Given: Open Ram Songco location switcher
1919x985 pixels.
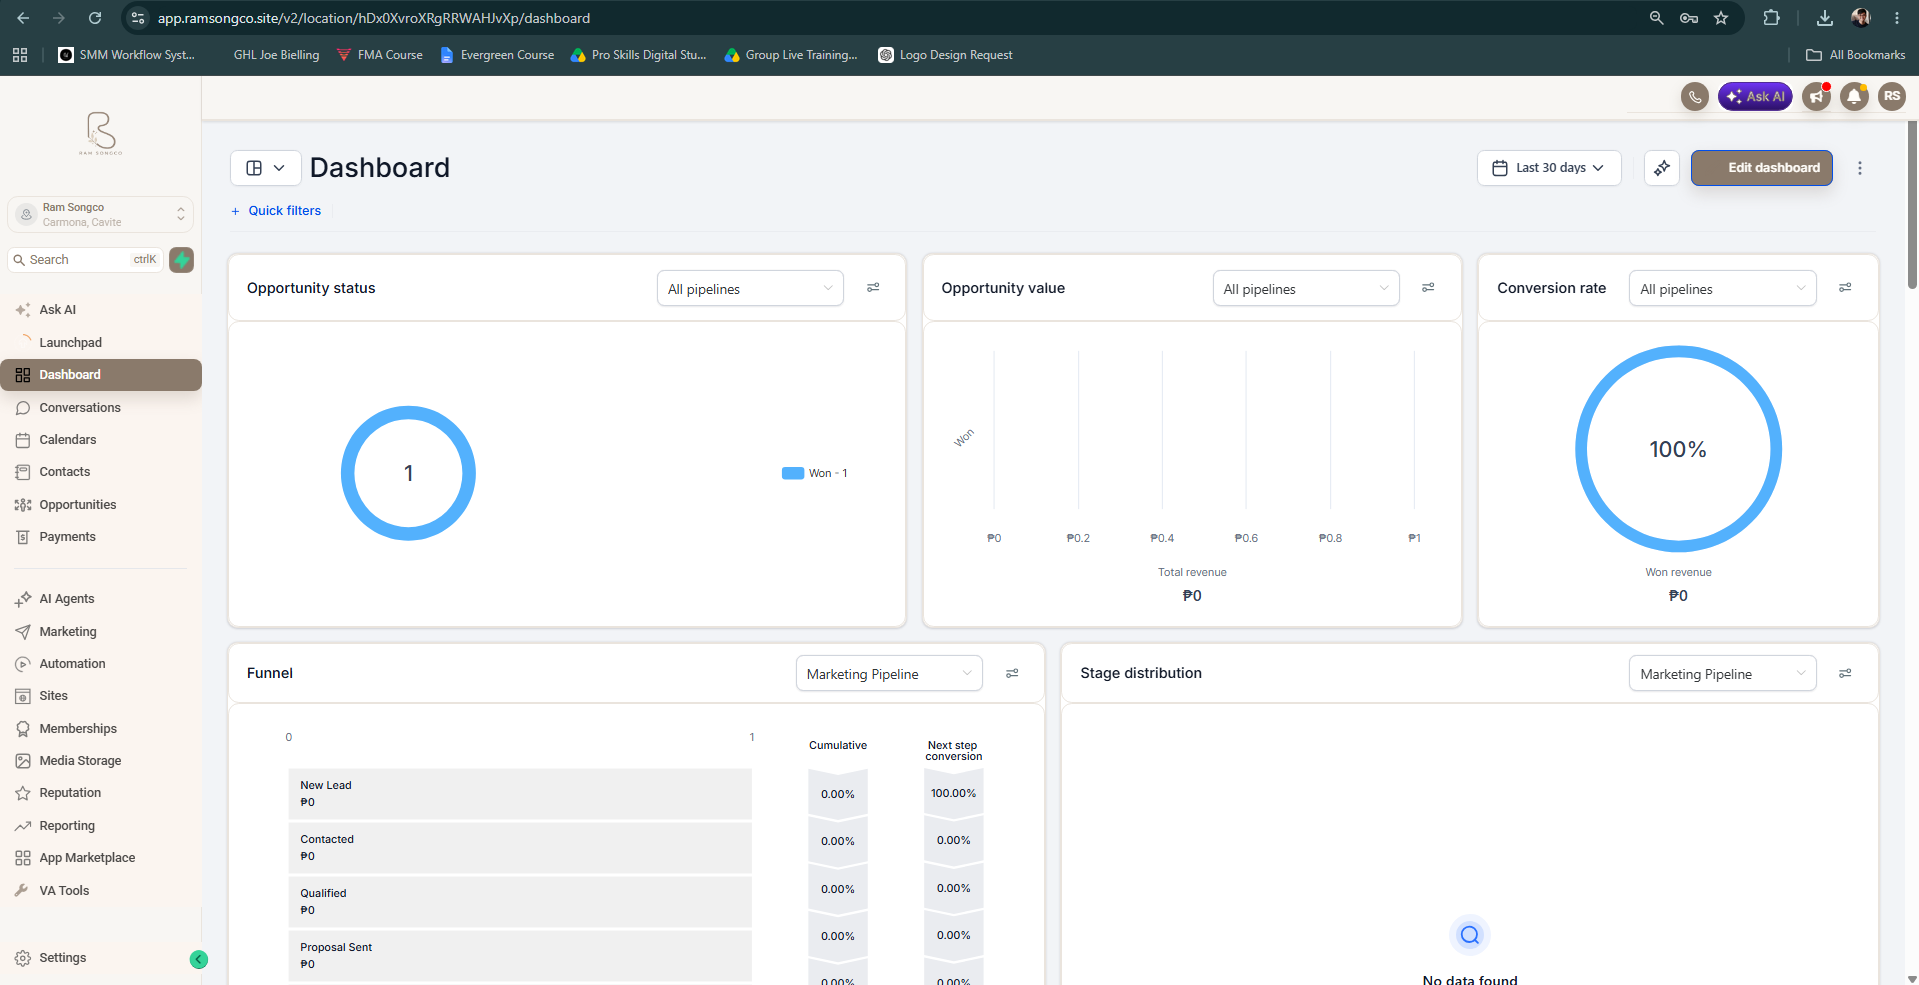Looking at the screenshot, I should (100, 214).
